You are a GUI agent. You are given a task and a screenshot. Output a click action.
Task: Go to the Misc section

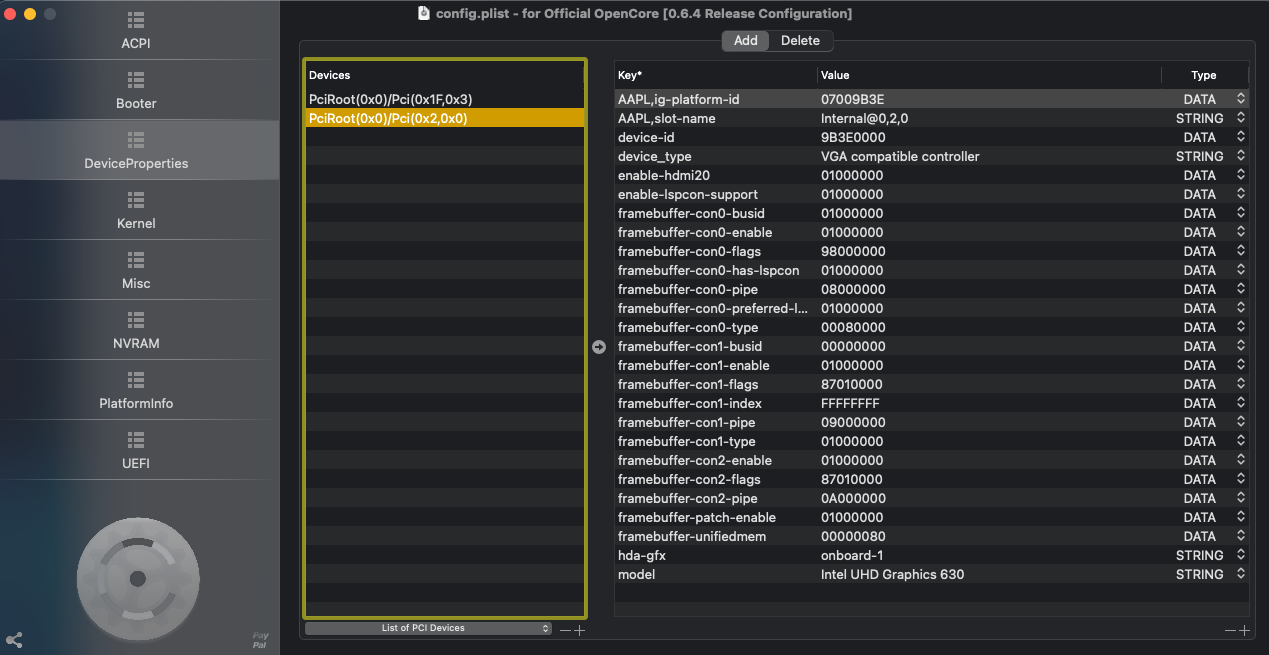click(x=136, y=271)
